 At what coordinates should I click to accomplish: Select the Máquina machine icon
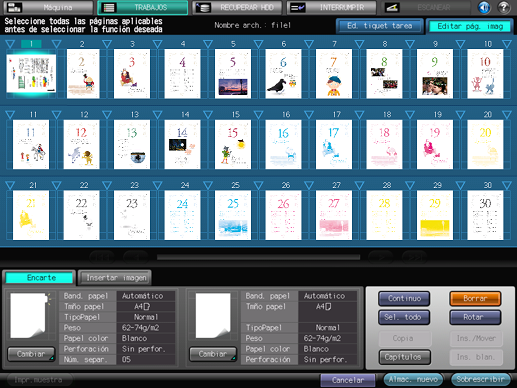[x=14, y=7]
